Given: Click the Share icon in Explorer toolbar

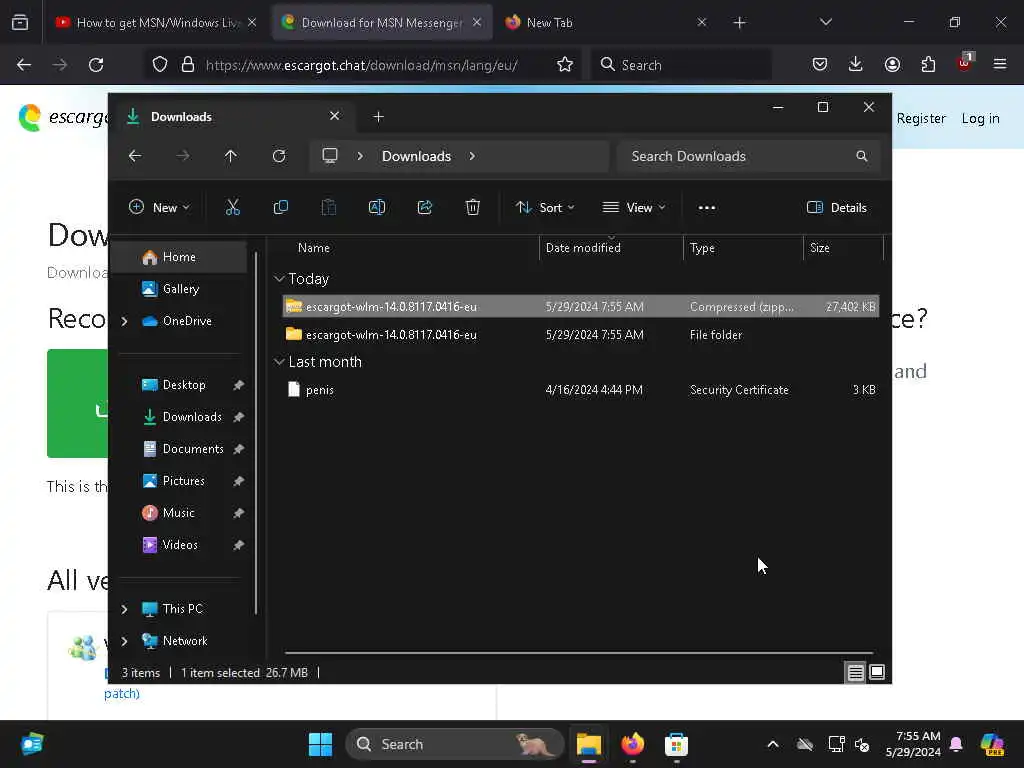Looking at the screenshot, I should point(424,208).
